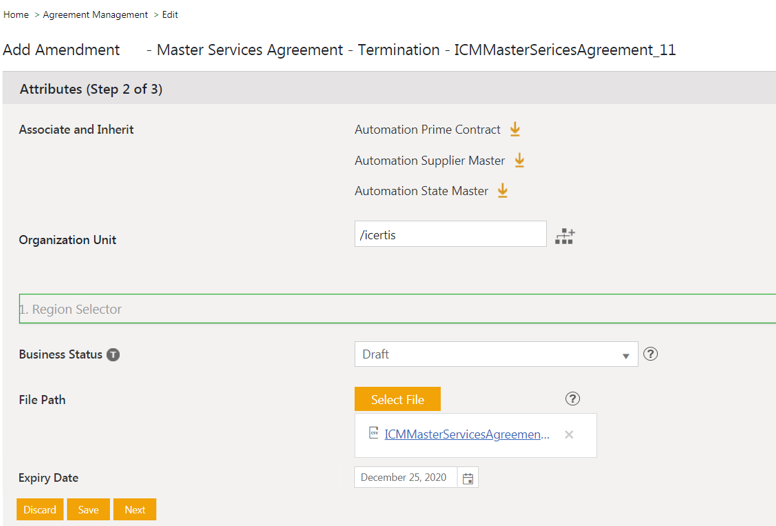Viewport: 776px width, 526px height.
Task: Click the Business Status help question icon
Action: point(650,354)
